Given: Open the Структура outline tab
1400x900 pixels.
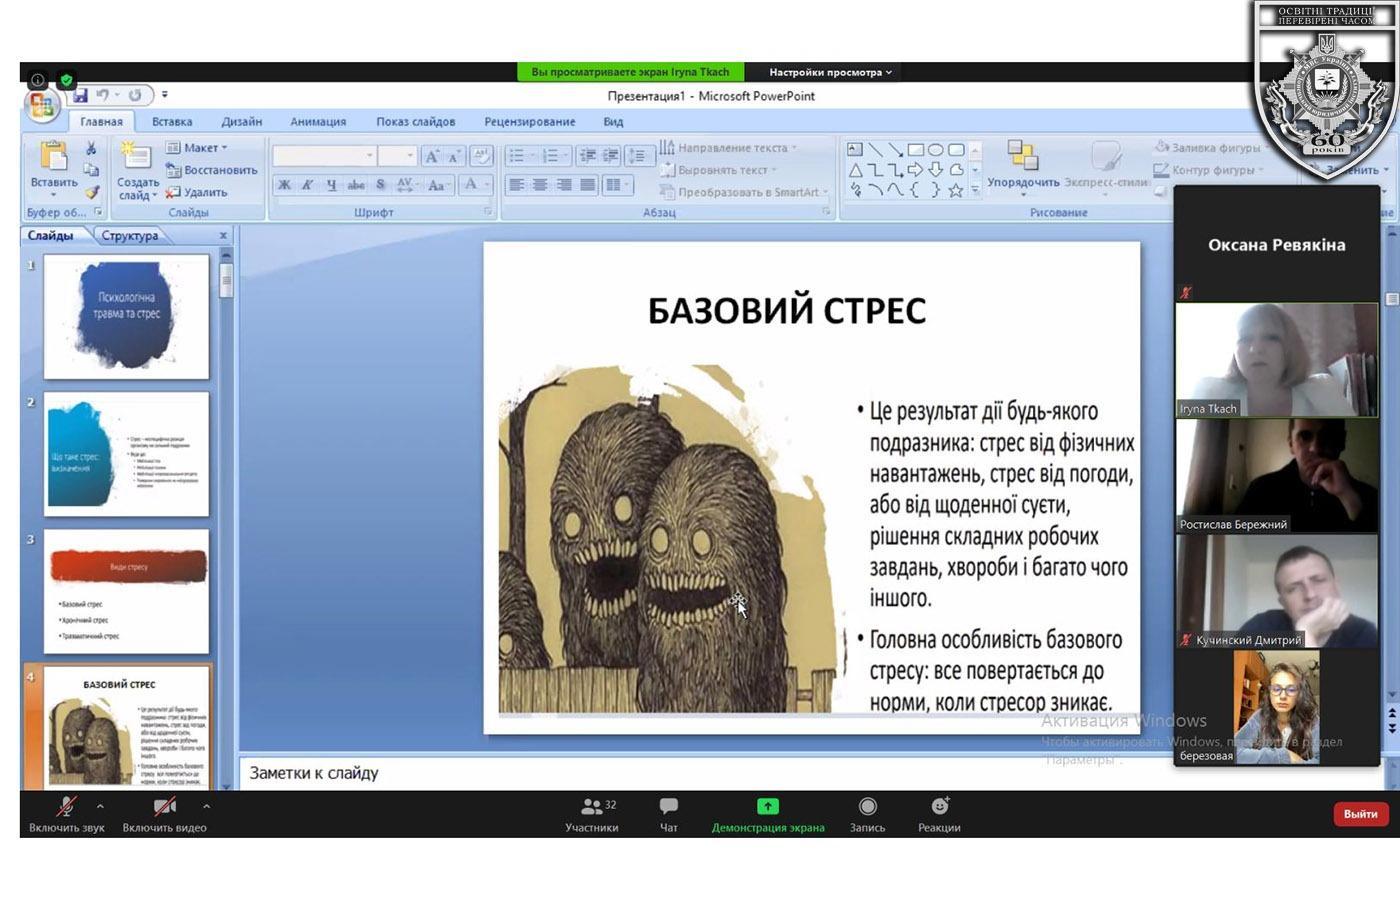Looking at the screenshot, I should (130, 236).
